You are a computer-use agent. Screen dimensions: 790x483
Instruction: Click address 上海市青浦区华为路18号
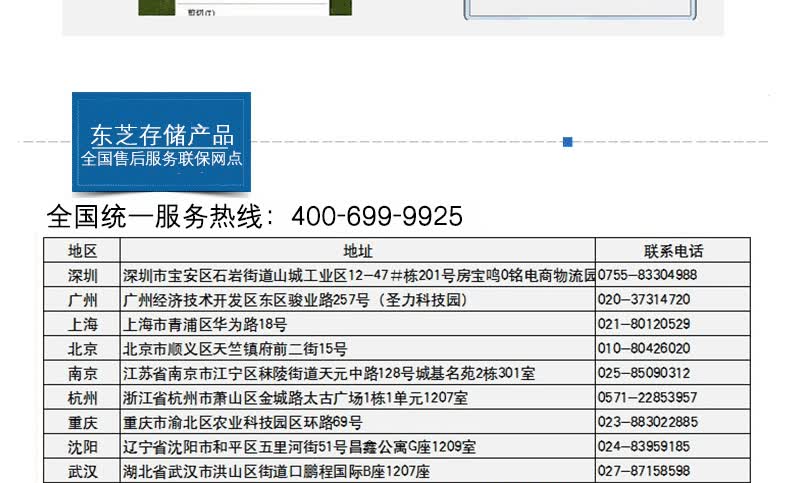pyautogui.click(x=205, y=324)
